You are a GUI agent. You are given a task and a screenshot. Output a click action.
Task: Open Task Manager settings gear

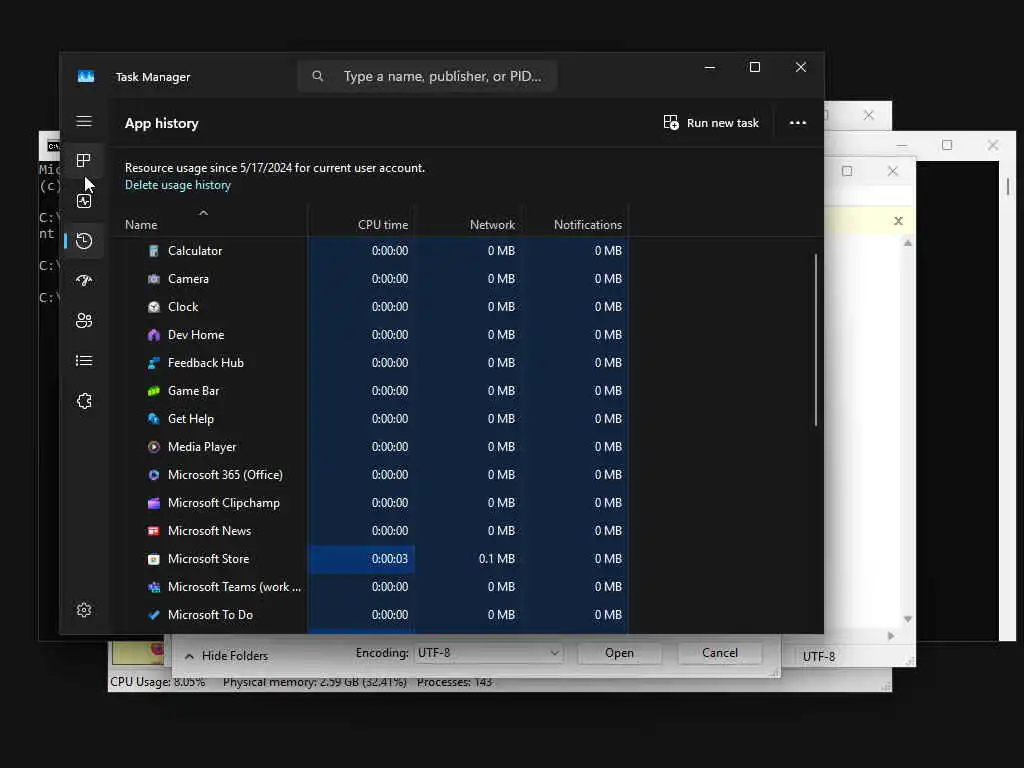(x=84, y=610)
